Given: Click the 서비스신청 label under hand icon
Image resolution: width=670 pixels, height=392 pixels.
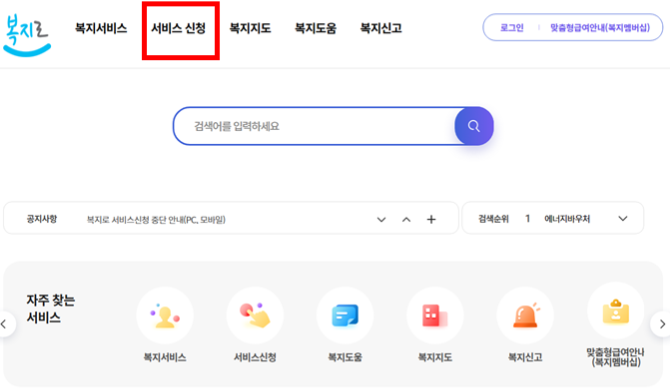Looking at the screenshot, I should pos(255,357).
